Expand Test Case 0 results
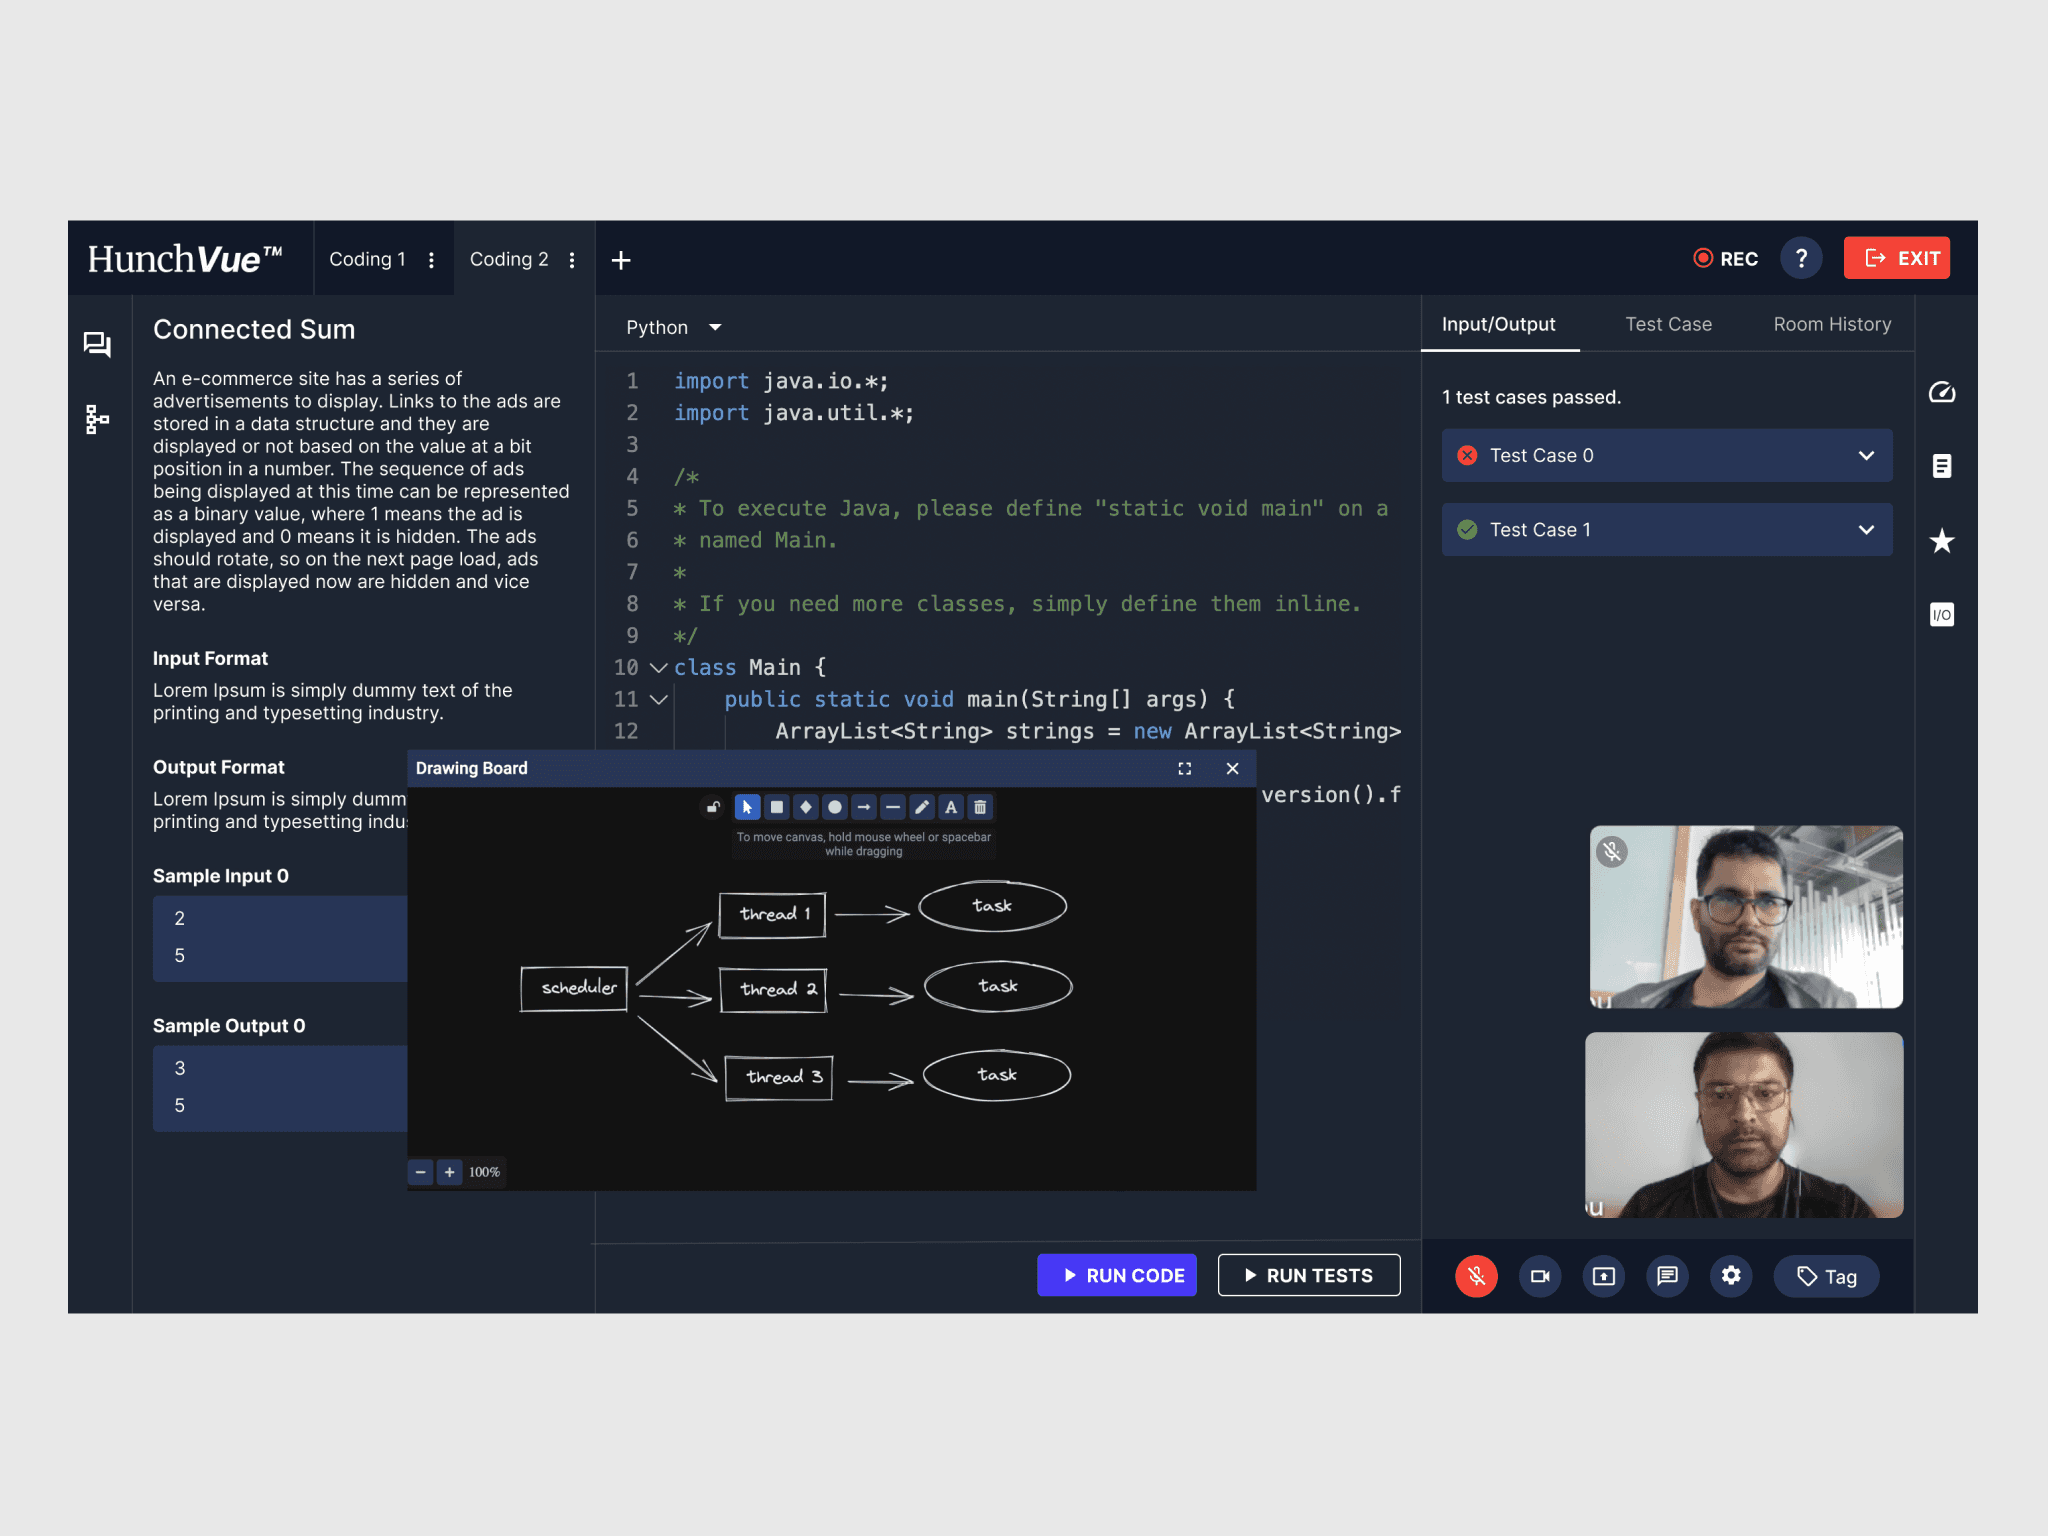Screen dimensions: 2048x1536 coord(1866,455)
